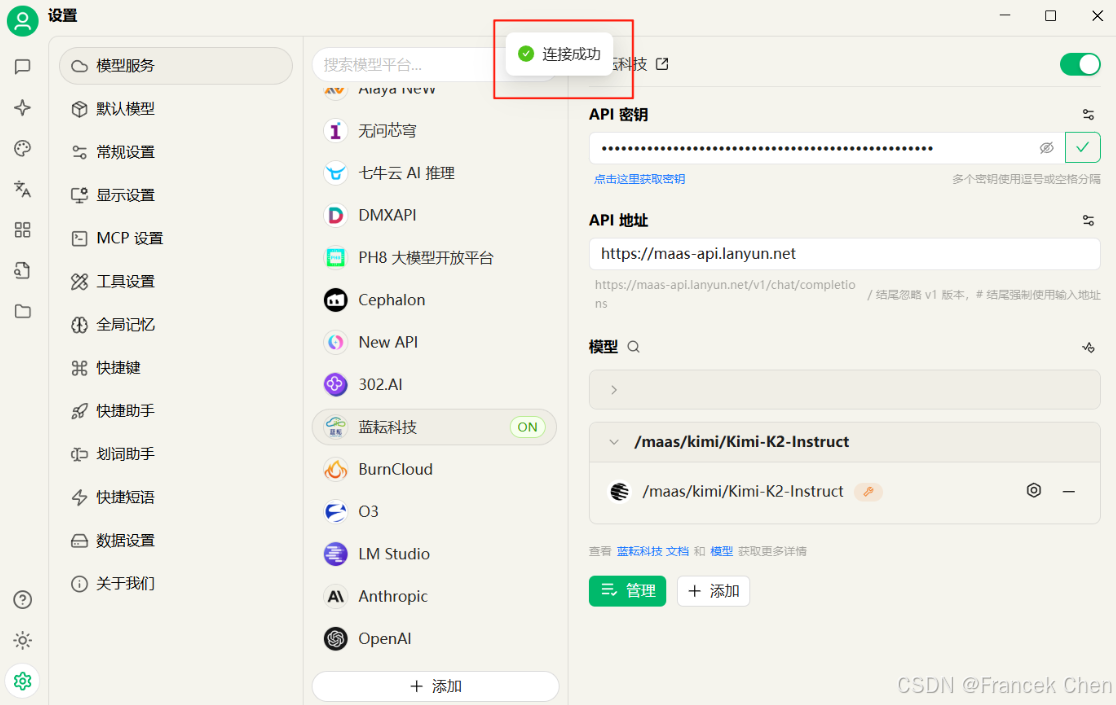Image resolution: width=1116 pixels, height=705 pixels.
Task: Open external link next to provider name
Action: pyautogui.click(x=662, y=64)
